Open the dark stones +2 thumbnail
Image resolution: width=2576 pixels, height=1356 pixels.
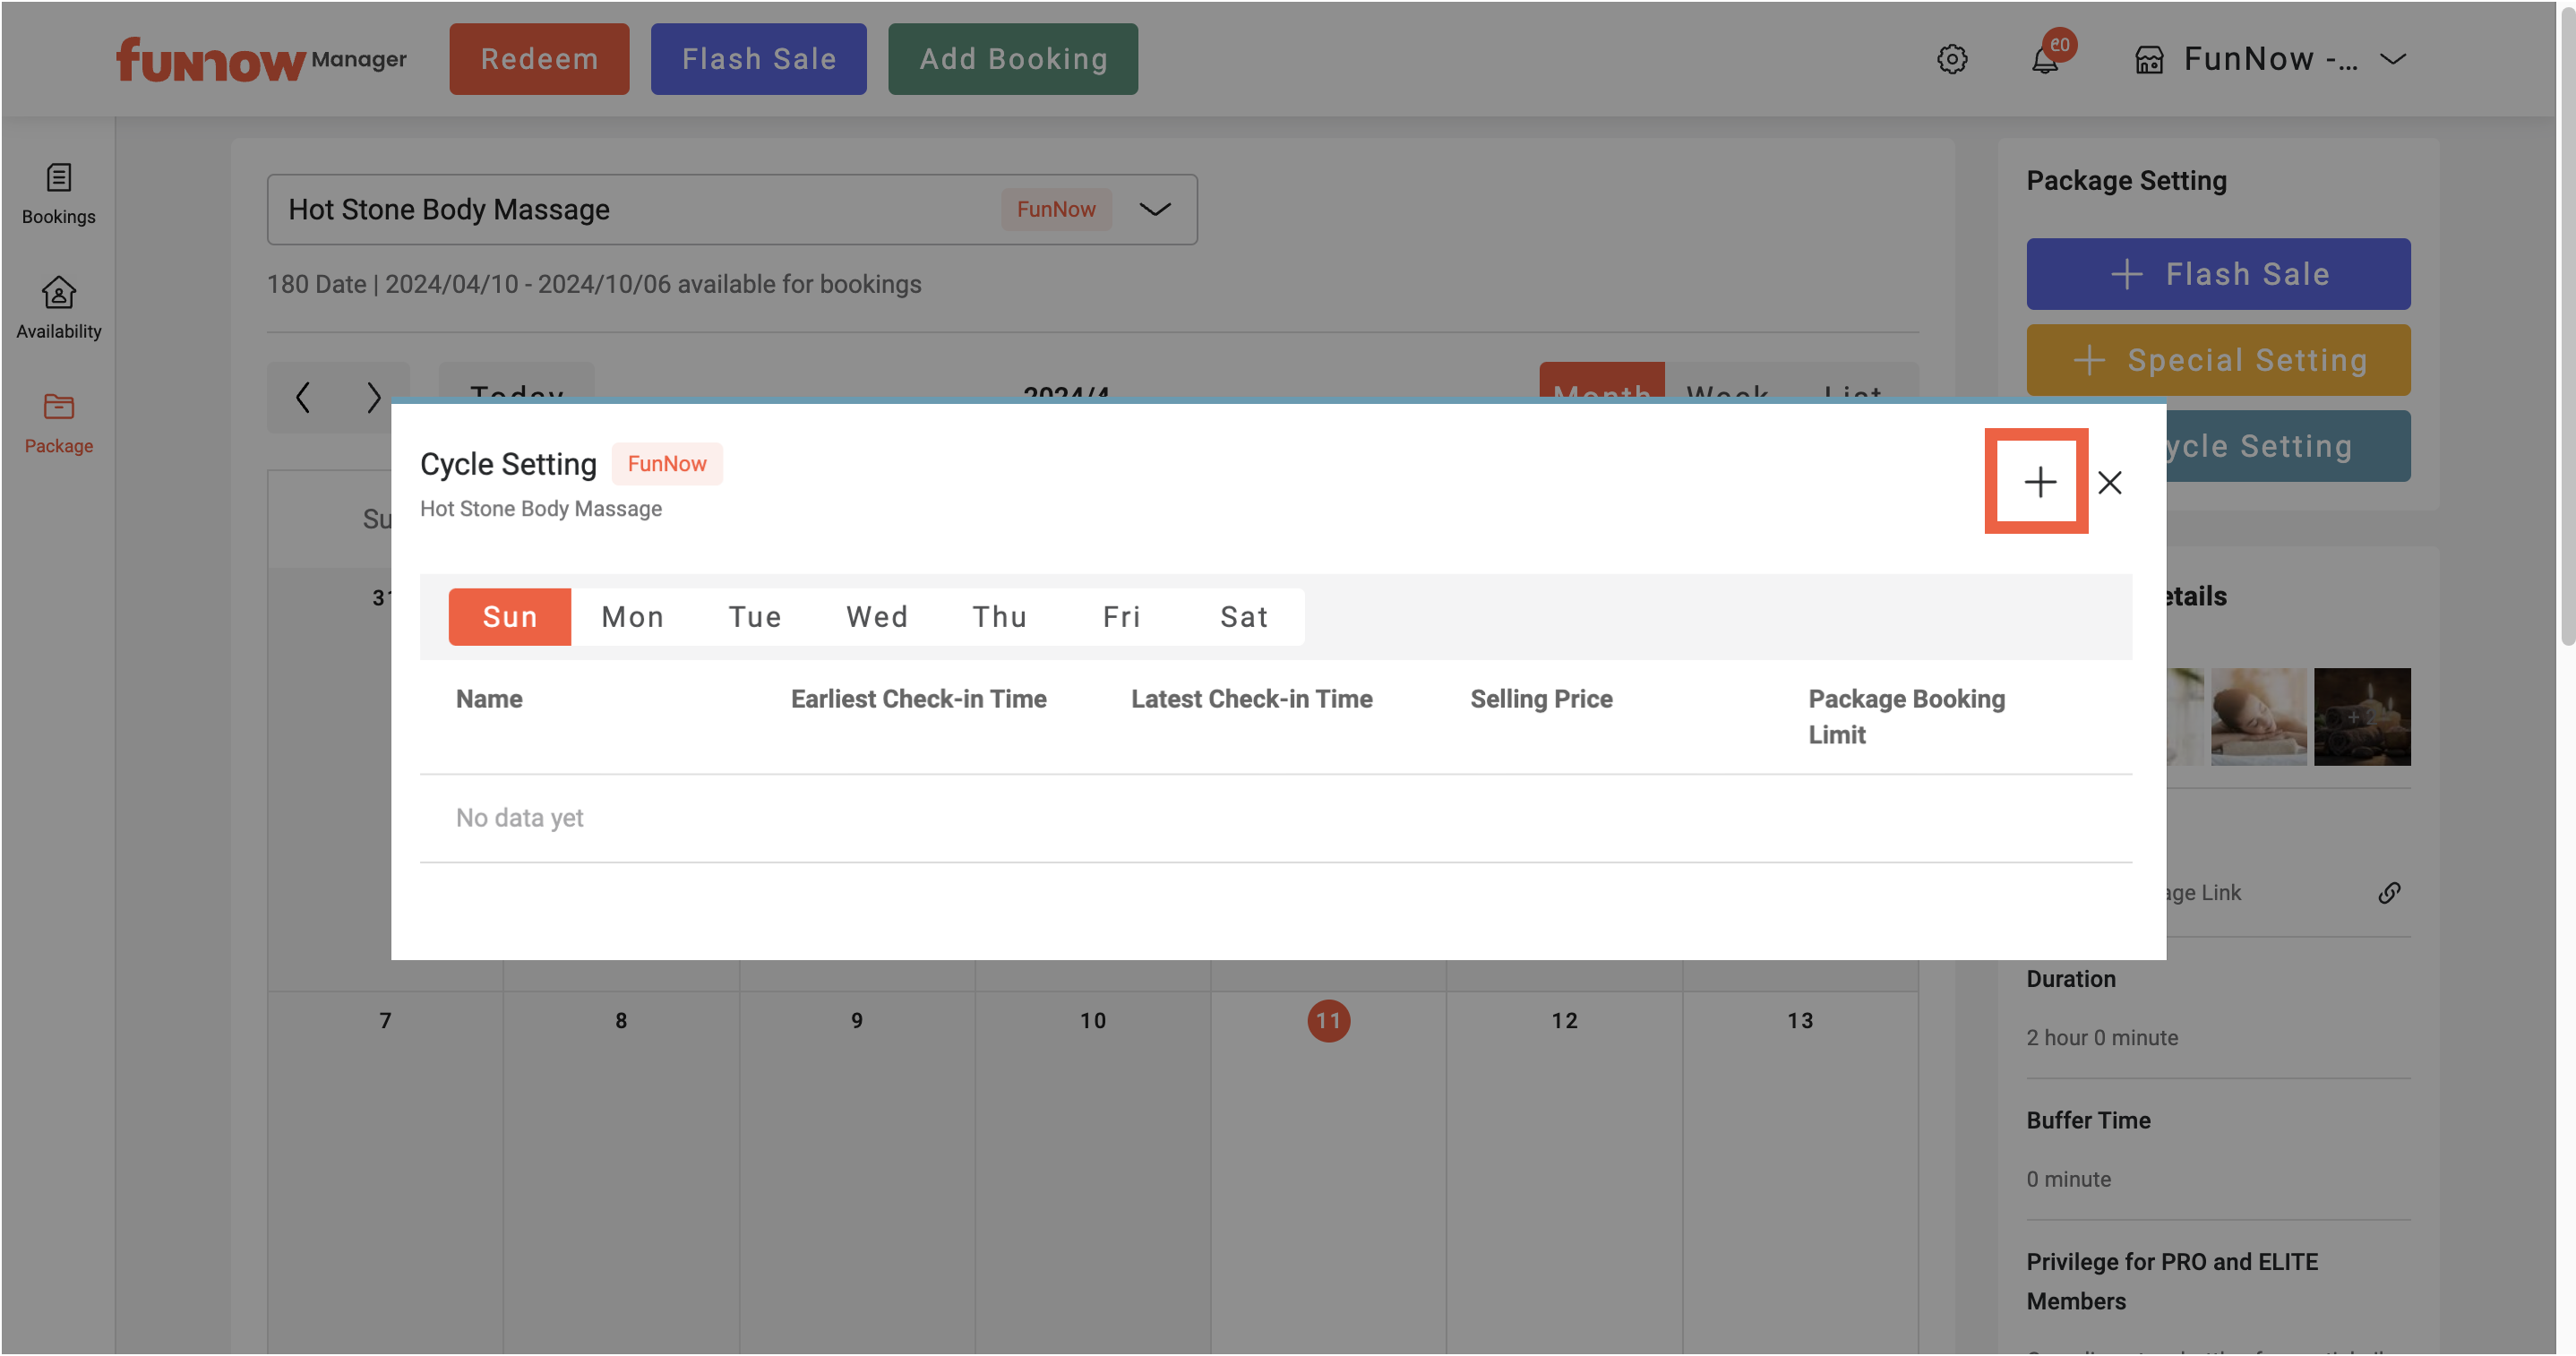(x=2362, y=717)
